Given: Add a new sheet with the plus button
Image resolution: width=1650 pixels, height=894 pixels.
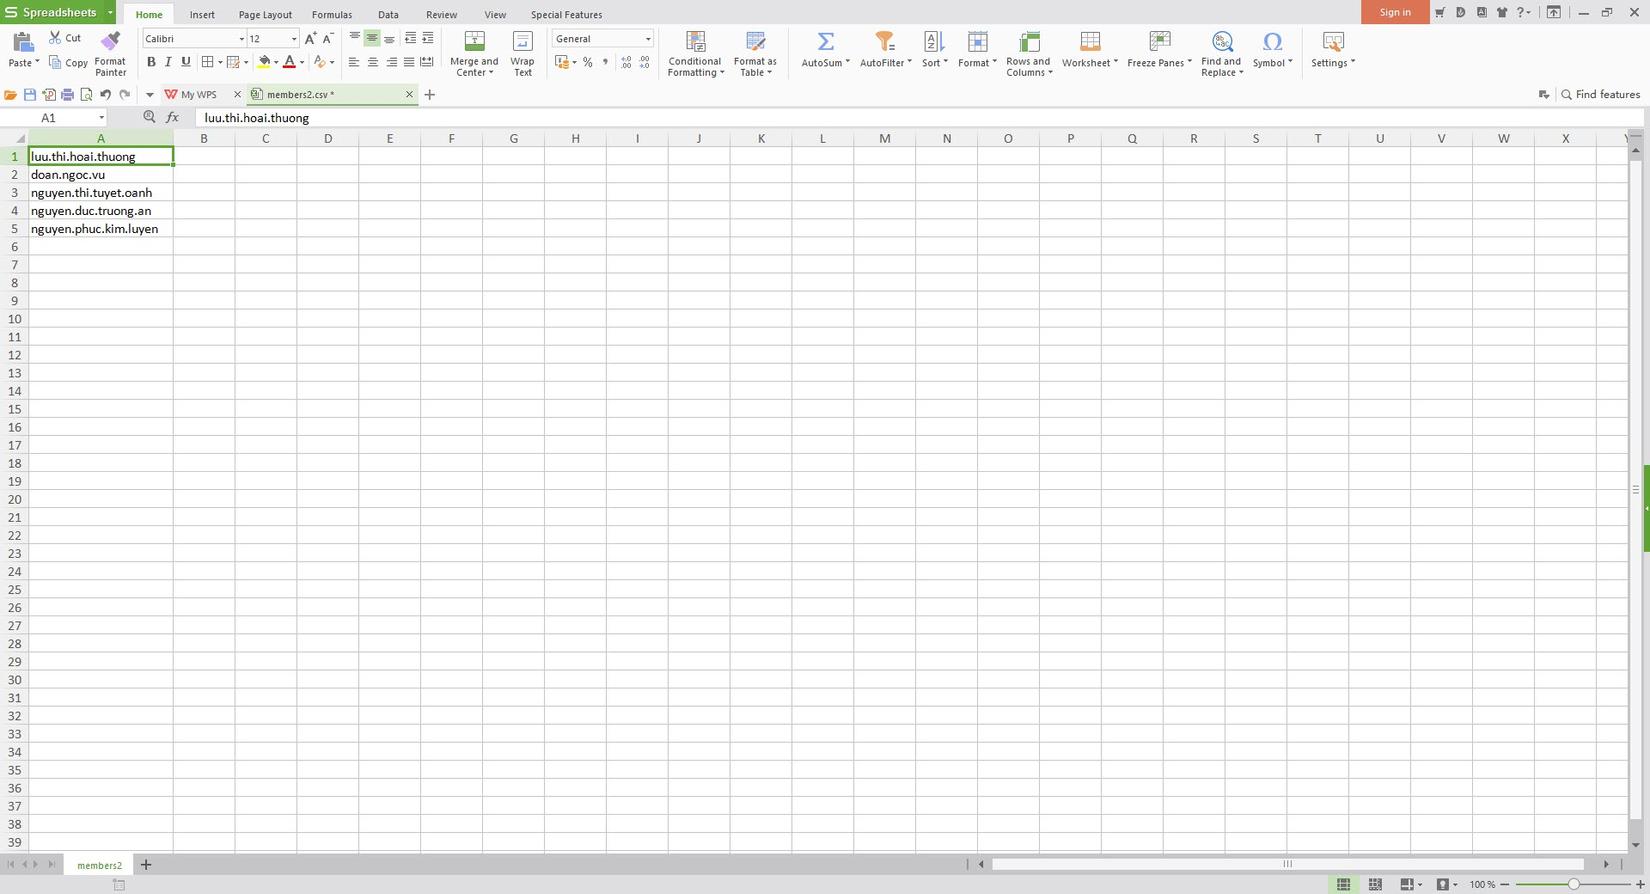Looking at the screenshot, I should [146, 865].
